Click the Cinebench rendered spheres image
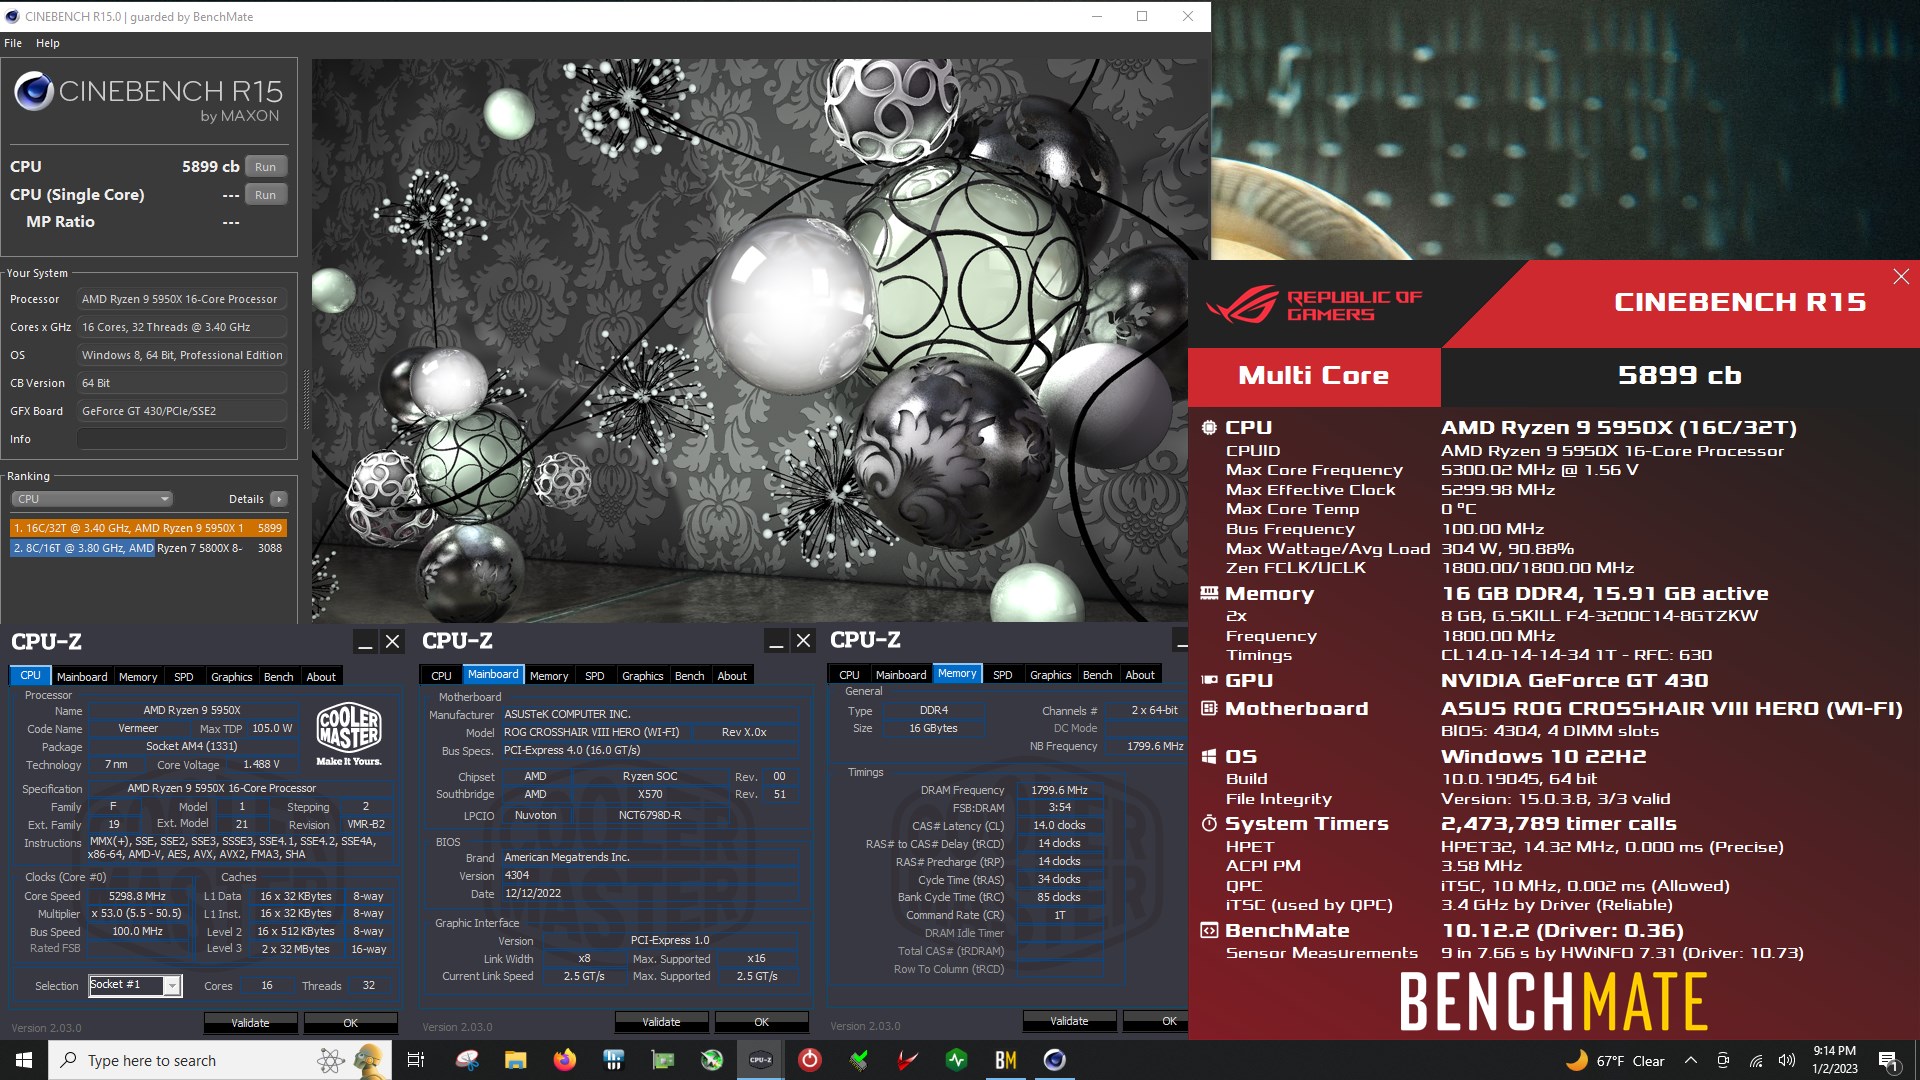1920x1080 pixels. [x=750, y=340]
